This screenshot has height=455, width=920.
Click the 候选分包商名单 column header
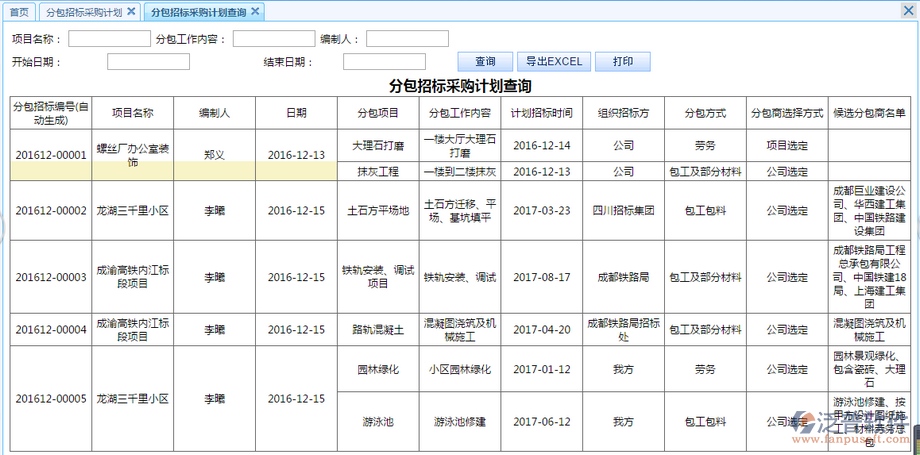869,113
